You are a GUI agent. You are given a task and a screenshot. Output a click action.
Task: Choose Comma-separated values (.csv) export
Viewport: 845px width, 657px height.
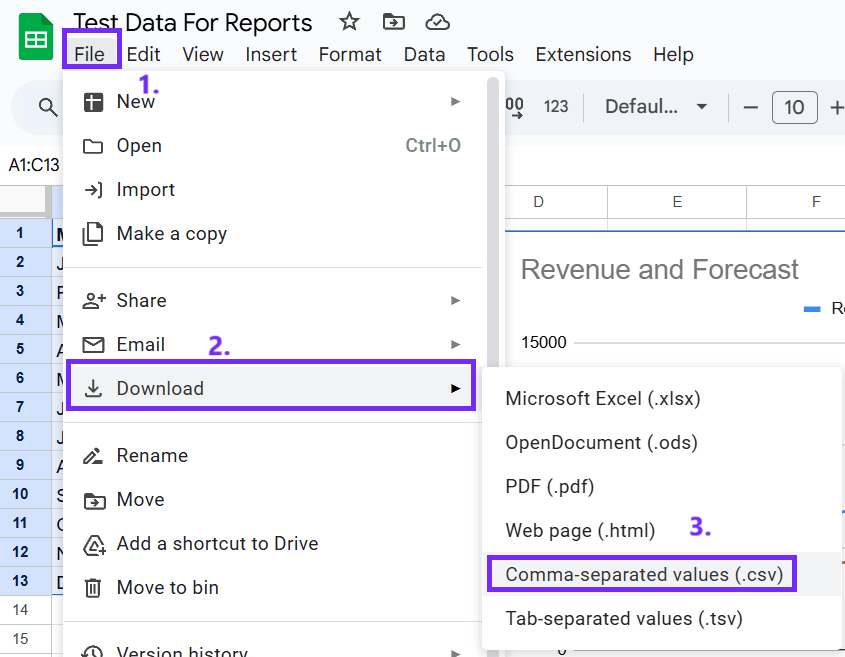[641, 573]
